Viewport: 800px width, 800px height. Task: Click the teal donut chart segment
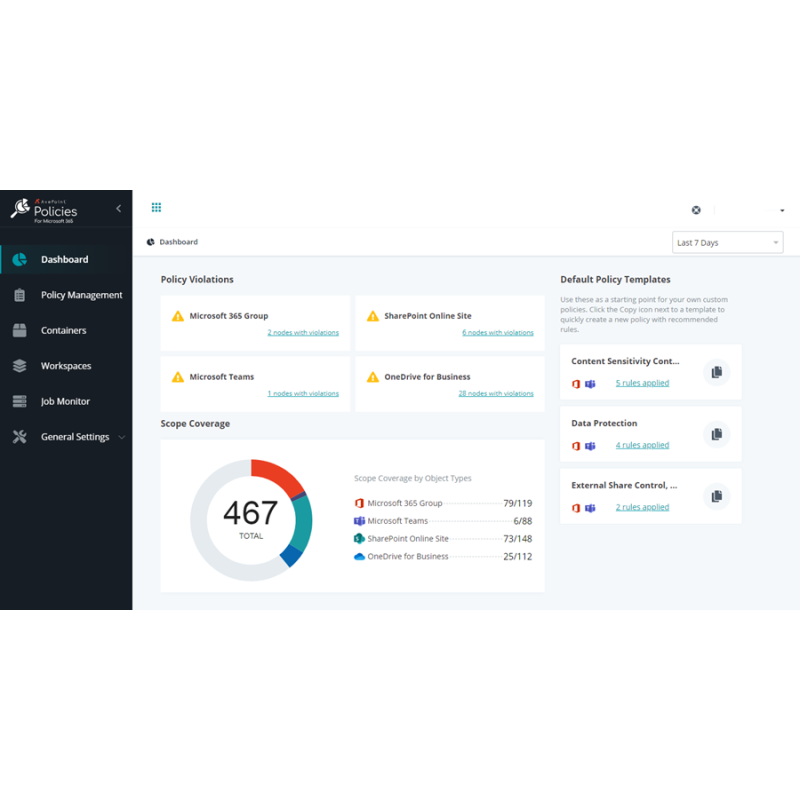click(x=303, y=523)
